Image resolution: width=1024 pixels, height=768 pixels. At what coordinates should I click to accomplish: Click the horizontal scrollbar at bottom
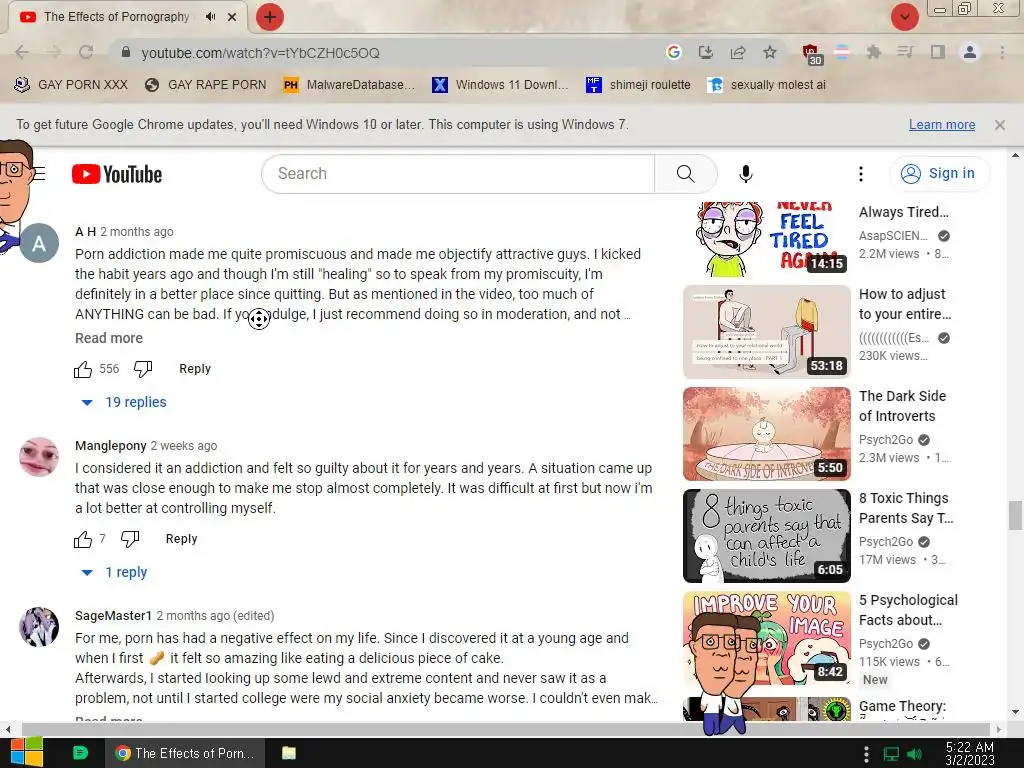[x=506, y=729]
